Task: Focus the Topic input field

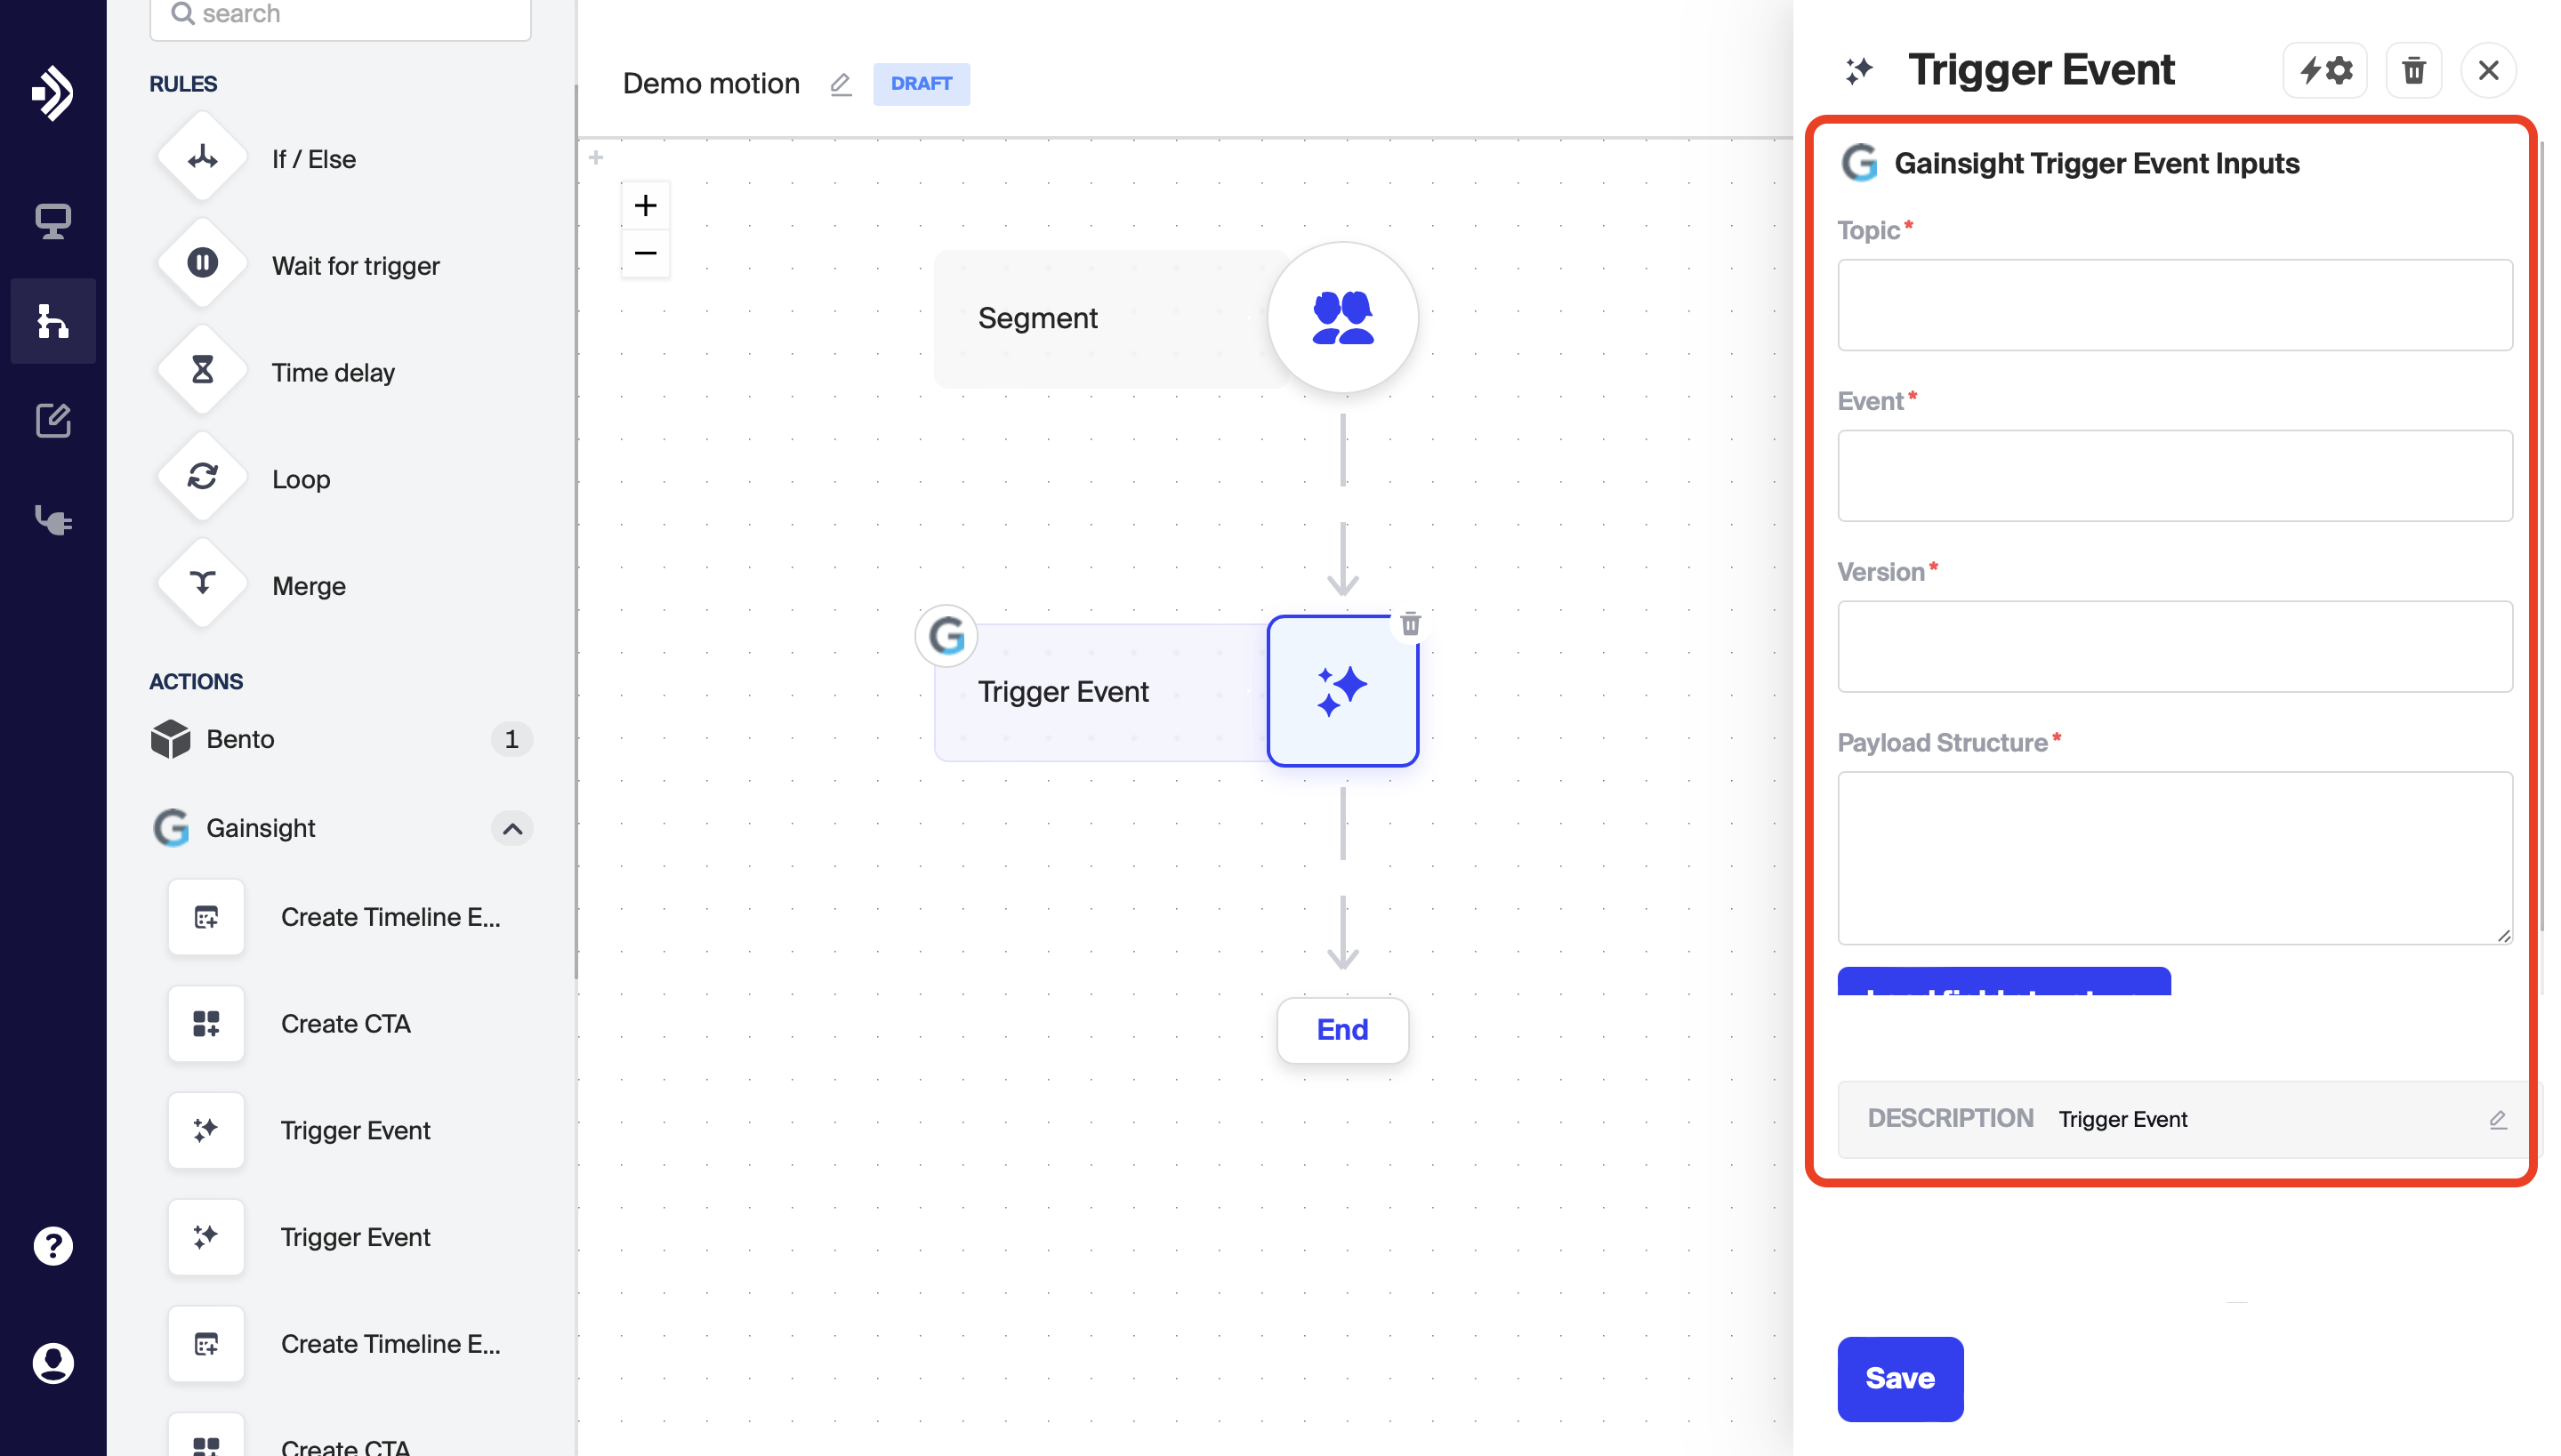Action: tap(2174, 305)
